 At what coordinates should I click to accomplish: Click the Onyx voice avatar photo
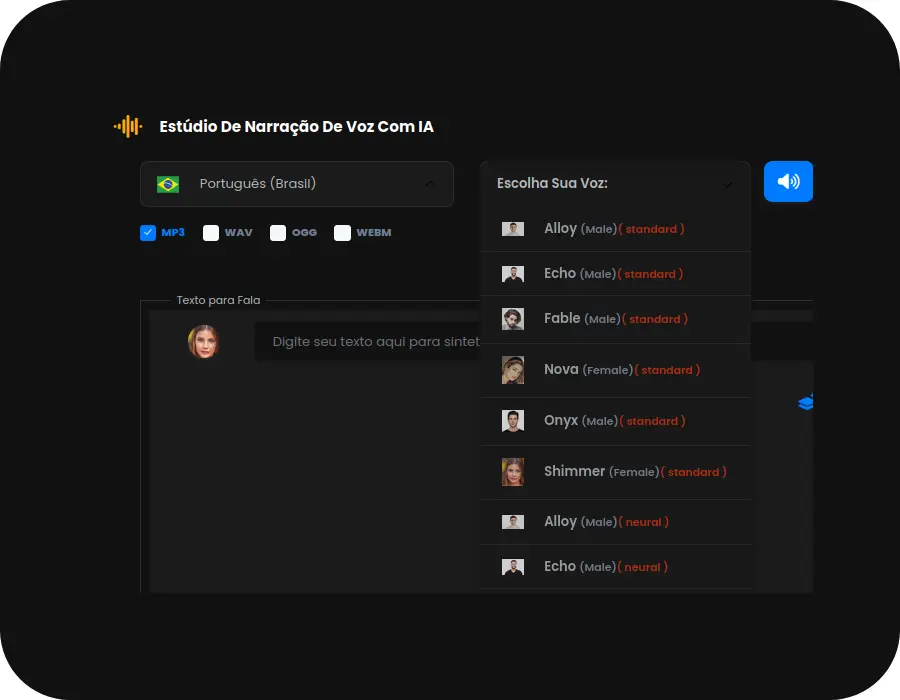pyautogui.click(x=513, y=421)
